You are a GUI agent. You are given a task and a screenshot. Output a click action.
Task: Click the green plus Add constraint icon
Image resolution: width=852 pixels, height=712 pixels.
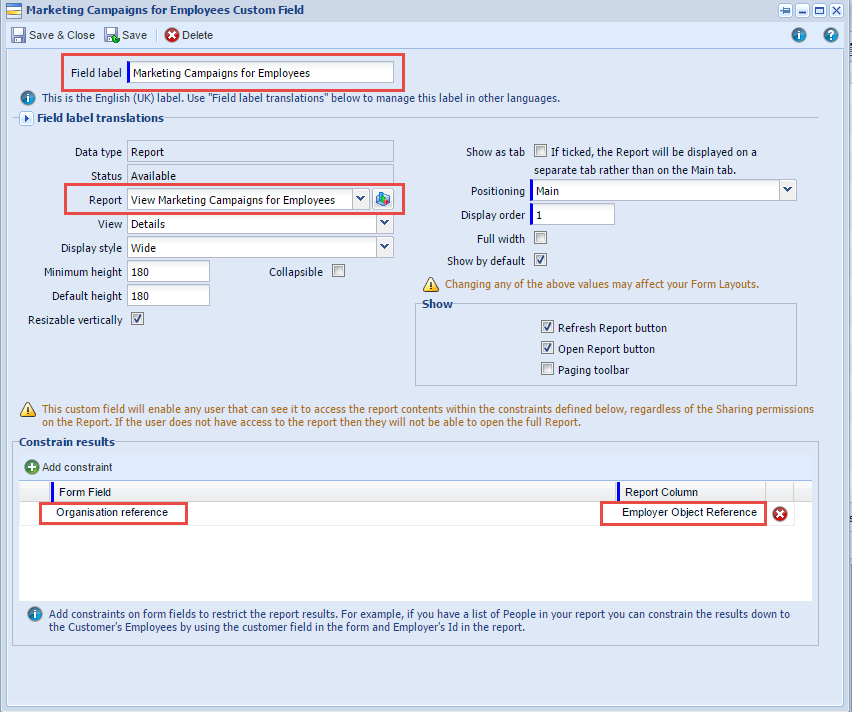pyautogui.click(x=32, y=467)
